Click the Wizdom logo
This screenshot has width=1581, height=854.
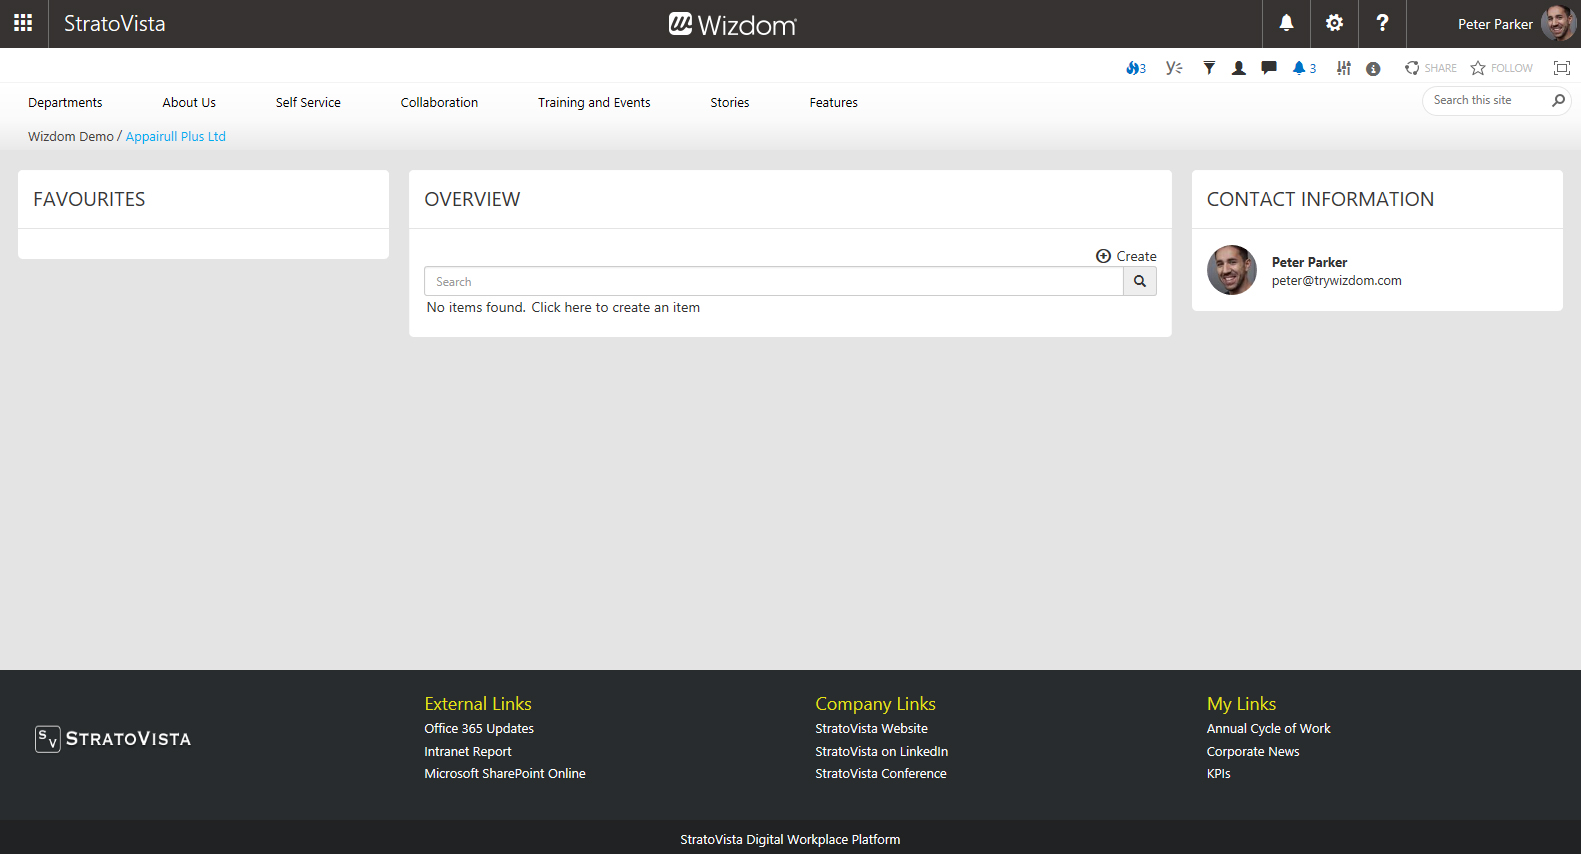(733, 24)
